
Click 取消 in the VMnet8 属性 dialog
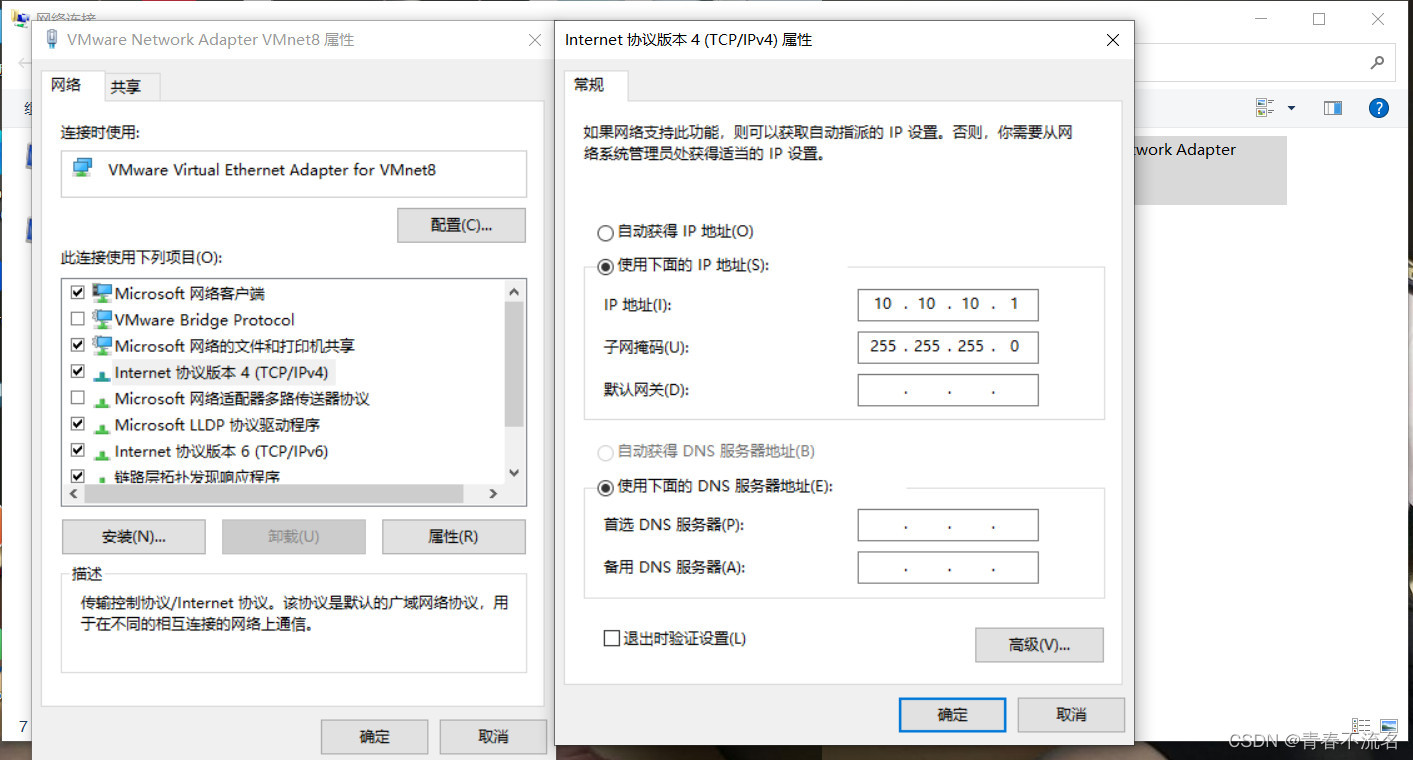tap(493, 737)
